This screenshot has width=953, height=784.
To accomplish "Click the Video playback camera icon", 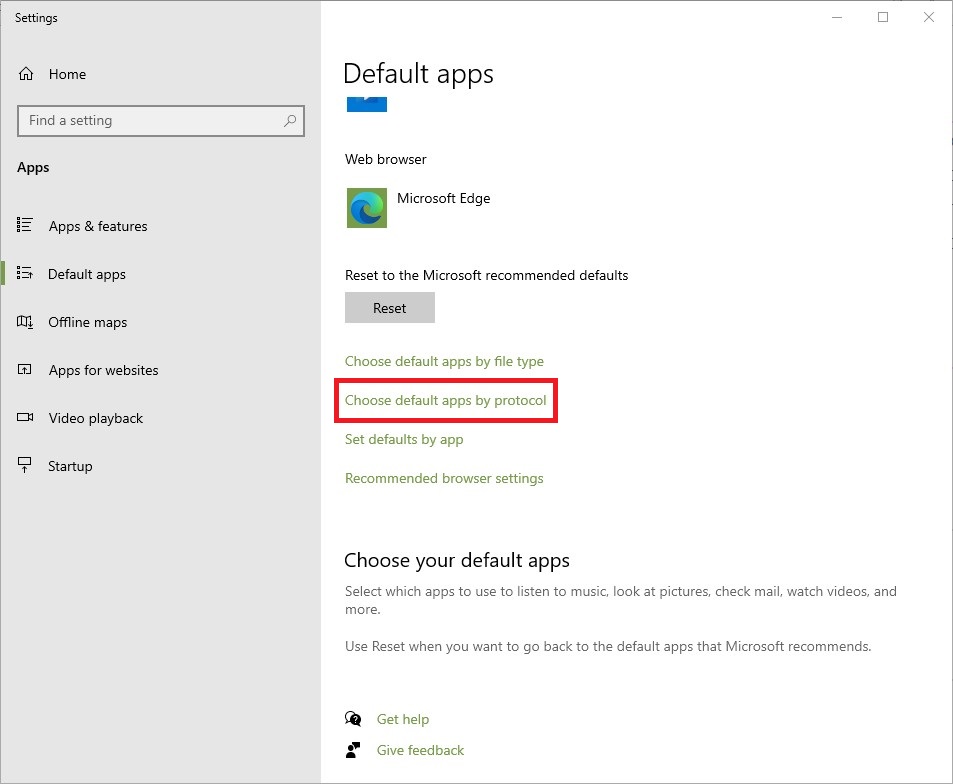I will tap(25, 418).
